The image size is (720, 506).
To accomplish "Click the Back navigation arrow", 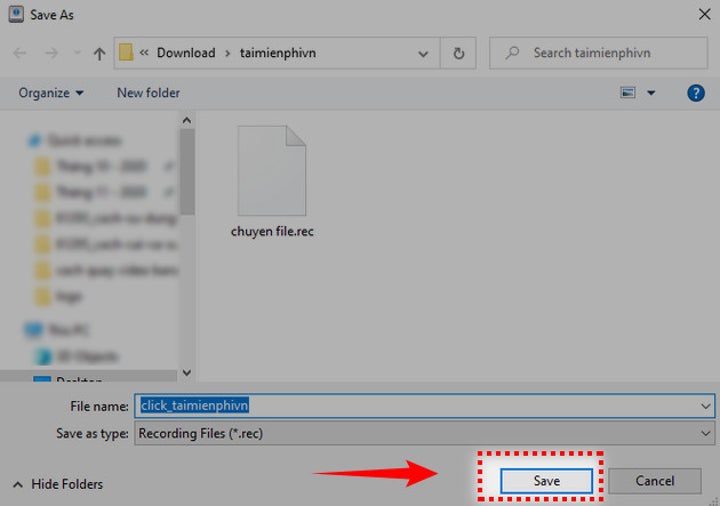I will 20,53.
